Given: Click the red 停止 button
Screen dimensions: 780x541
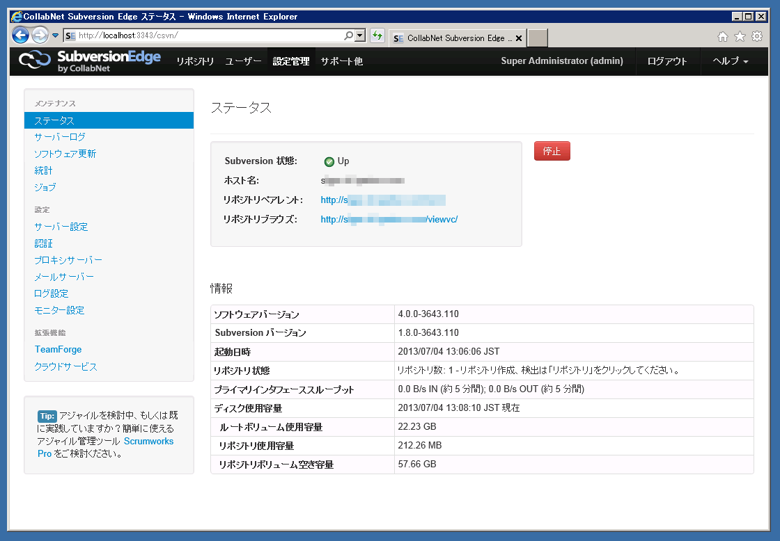Looking at the screenshot, I should click(552, 151).
